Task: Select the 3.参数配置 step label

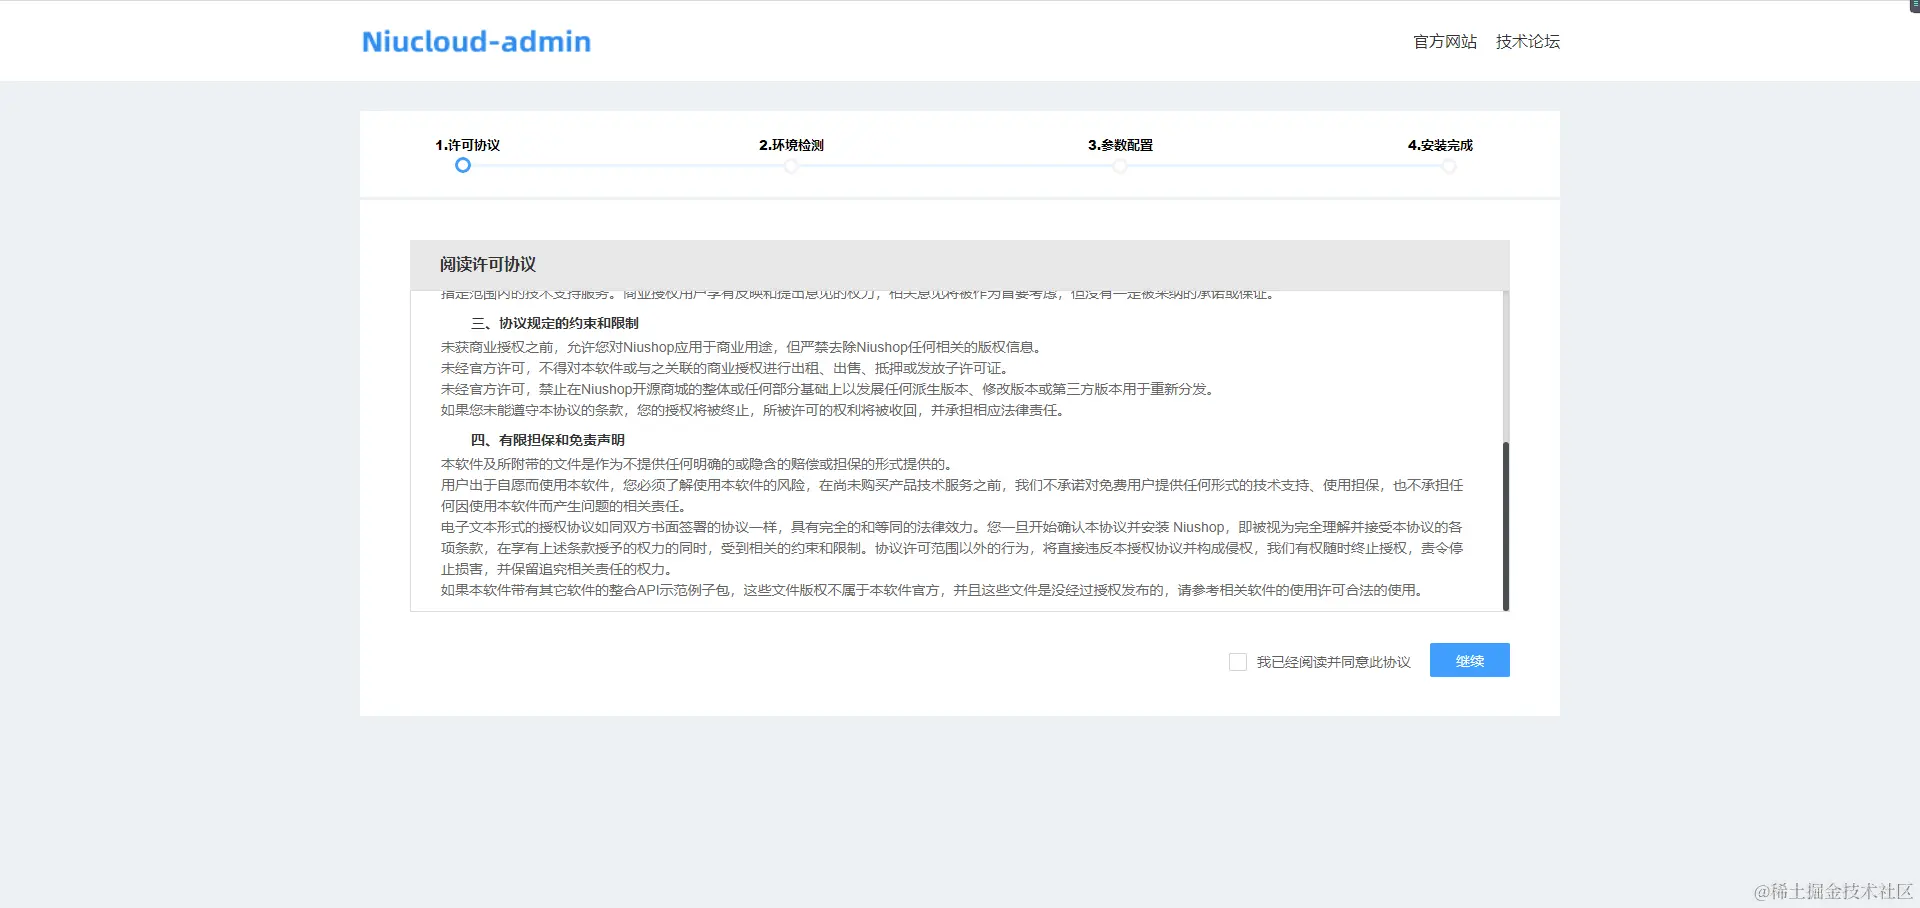Action: point(1121,145)
